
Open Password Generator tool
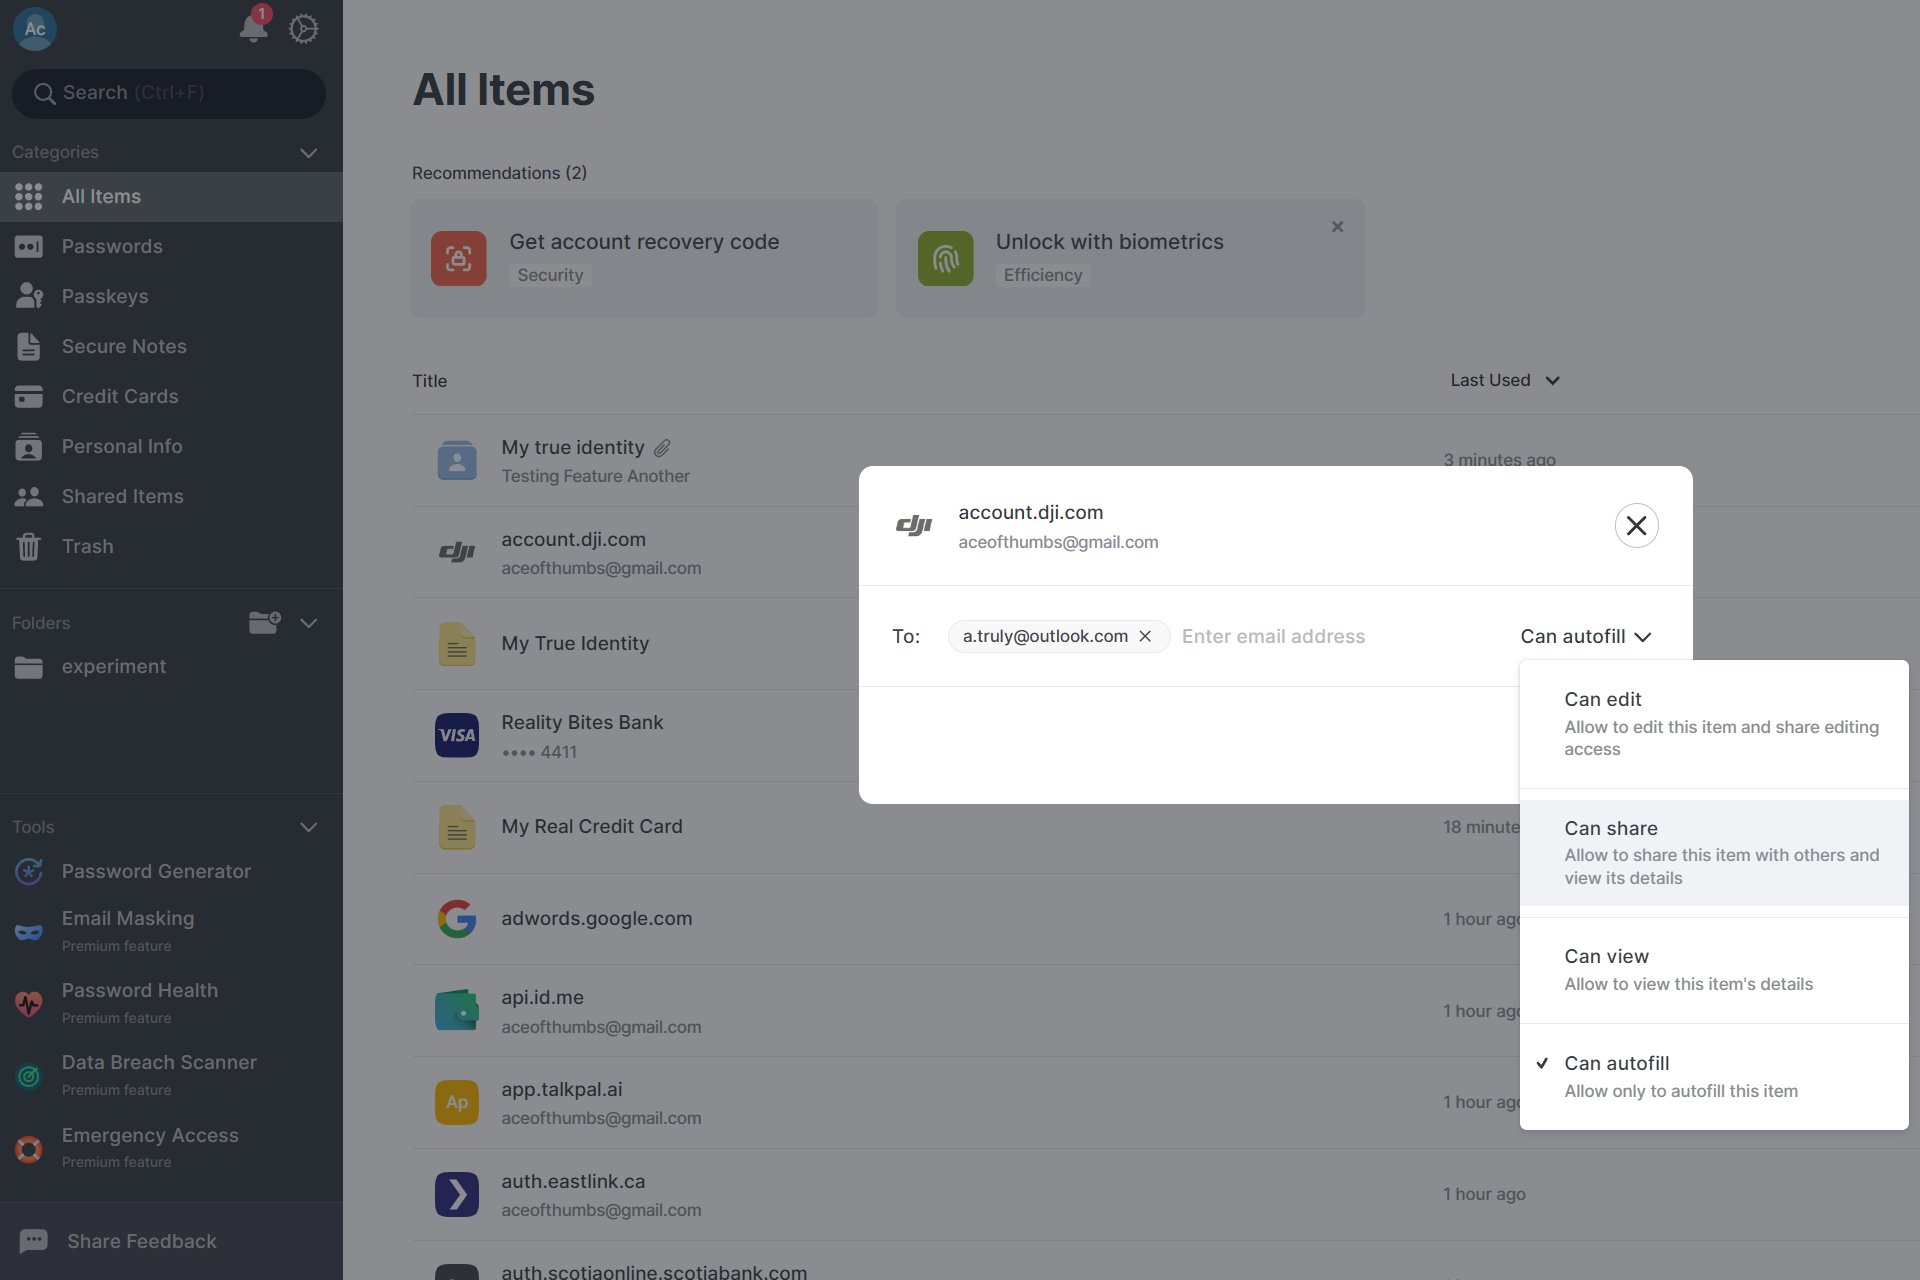click(x=156, y=870)
